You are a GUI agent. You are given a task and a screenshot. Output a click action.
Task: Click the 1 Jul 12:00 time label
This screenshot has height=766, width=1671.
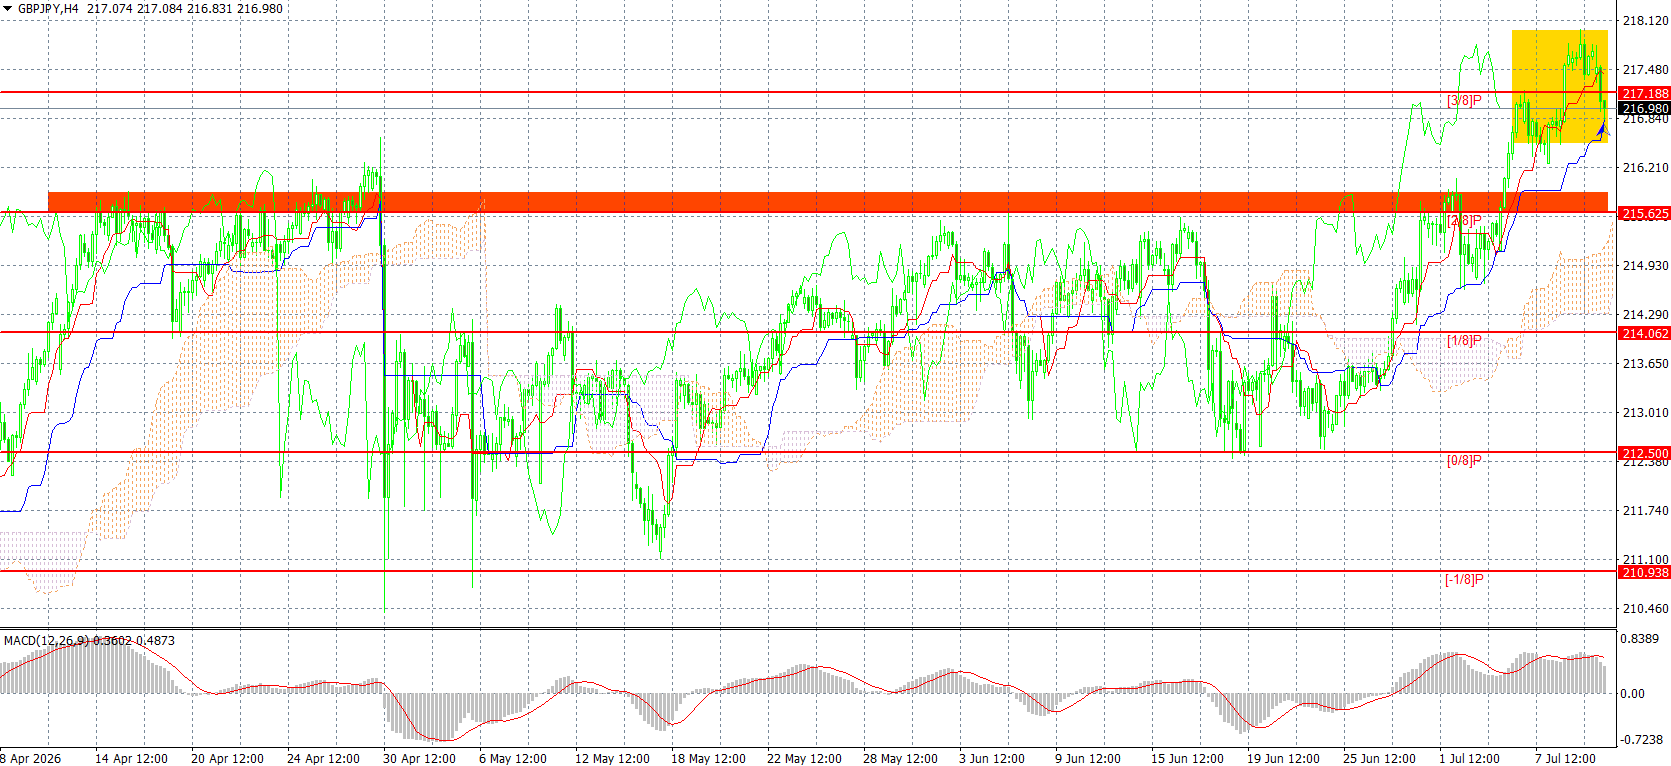1470,758
